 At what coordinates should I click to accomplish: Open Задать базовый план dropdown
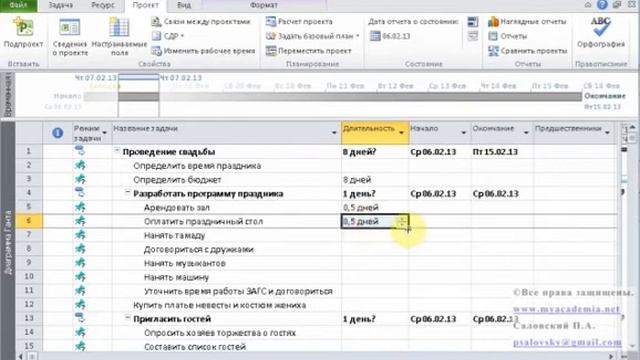pyautogui.click(x=313, y=36)
